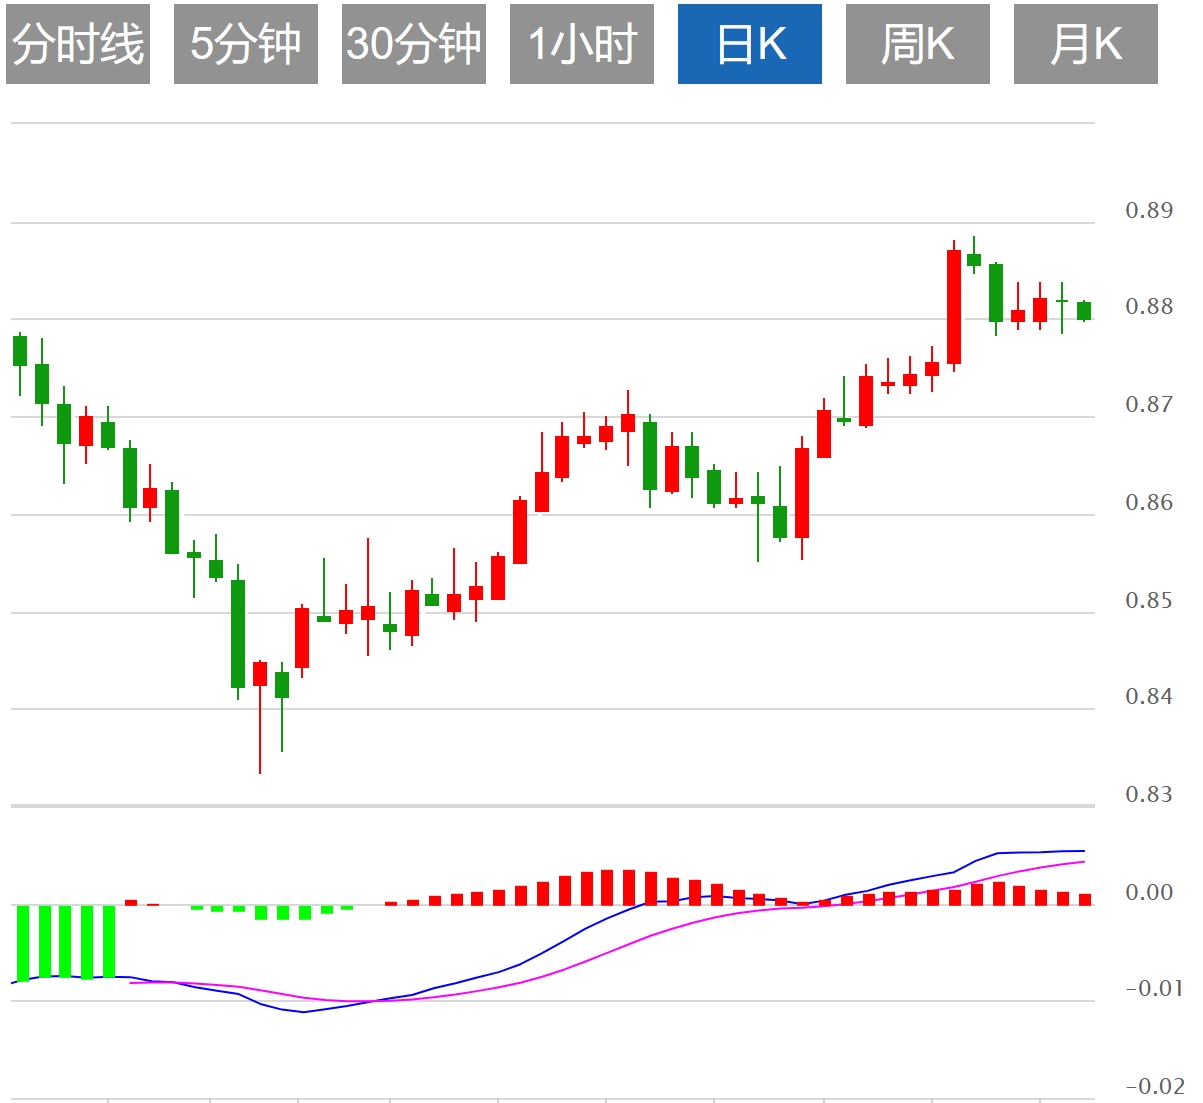Viewport: 1203px width, 1103px height.
Task: Click the active 日K tab
Action: (750, 44)
